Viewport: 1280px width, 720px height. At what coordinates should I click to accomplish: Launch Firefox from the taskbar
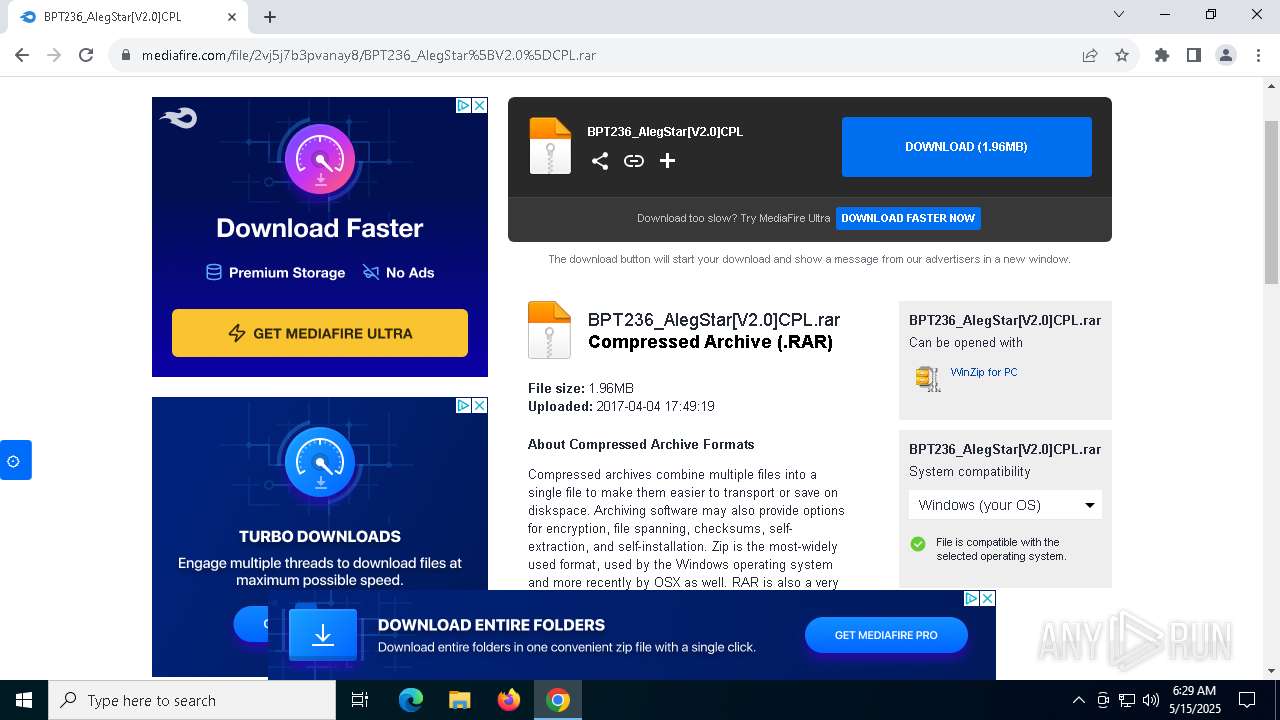point(509,700)
